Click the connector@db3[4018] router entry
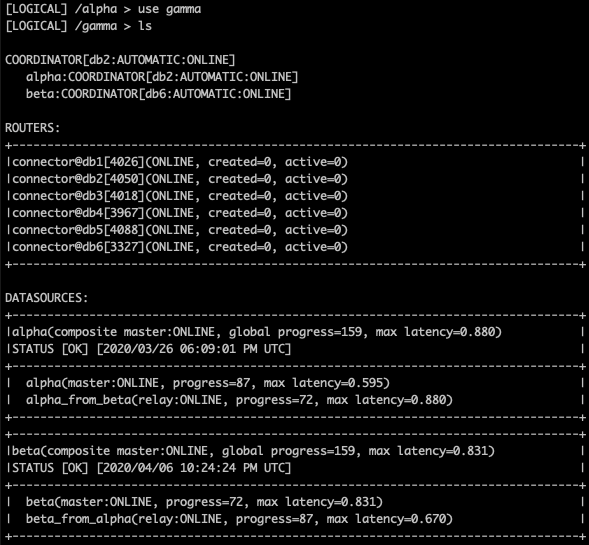Image resolution: width=589 pixels, height=545 pixels. coord(180,196)
